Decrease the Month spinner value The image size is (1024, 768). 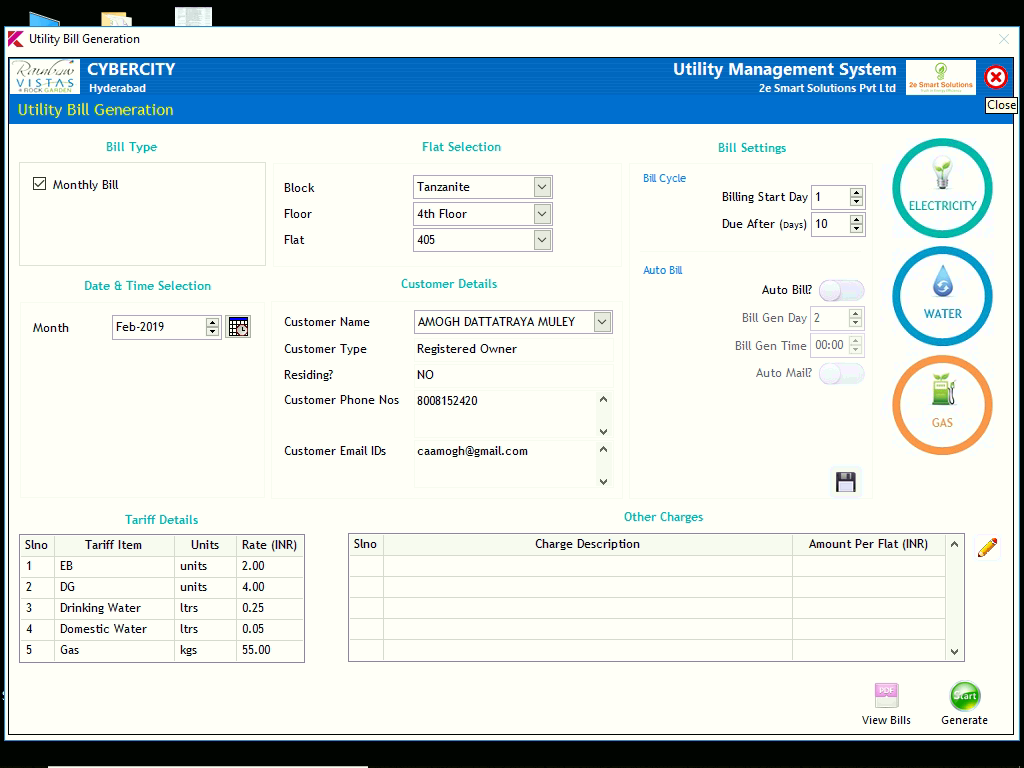coord(212,331)
